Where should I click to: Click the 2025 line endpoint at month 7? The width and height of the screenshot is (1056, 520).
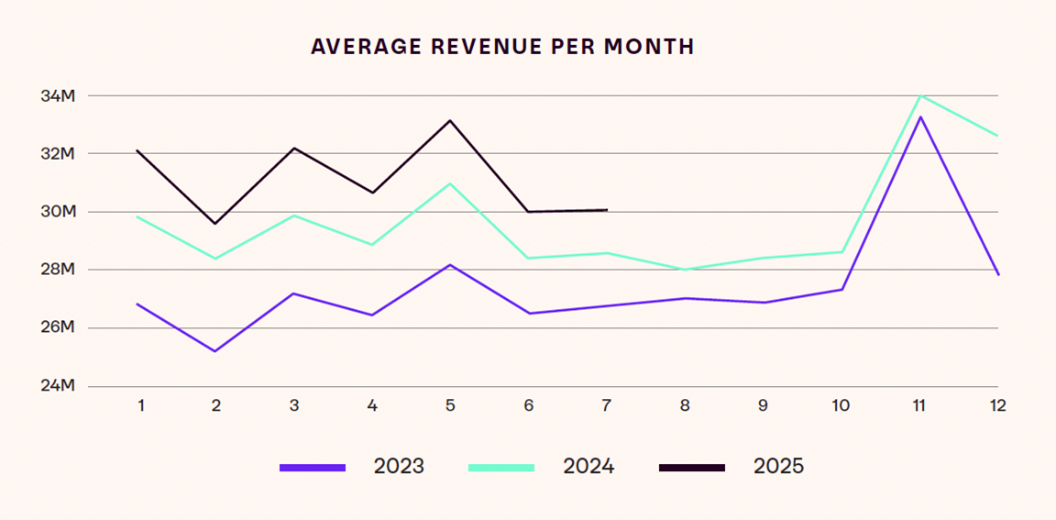[x=606, y=210]
